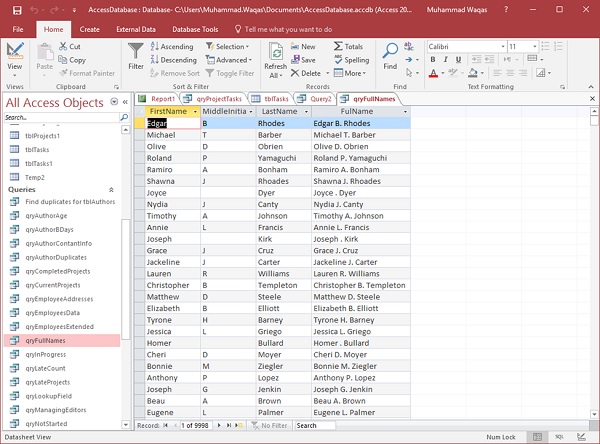The width and height of the screenshot is (600, 444).
Task: Open the qryAuthorAge query in navigation pane
Action: pyautogui.click(x=44, y=215)
